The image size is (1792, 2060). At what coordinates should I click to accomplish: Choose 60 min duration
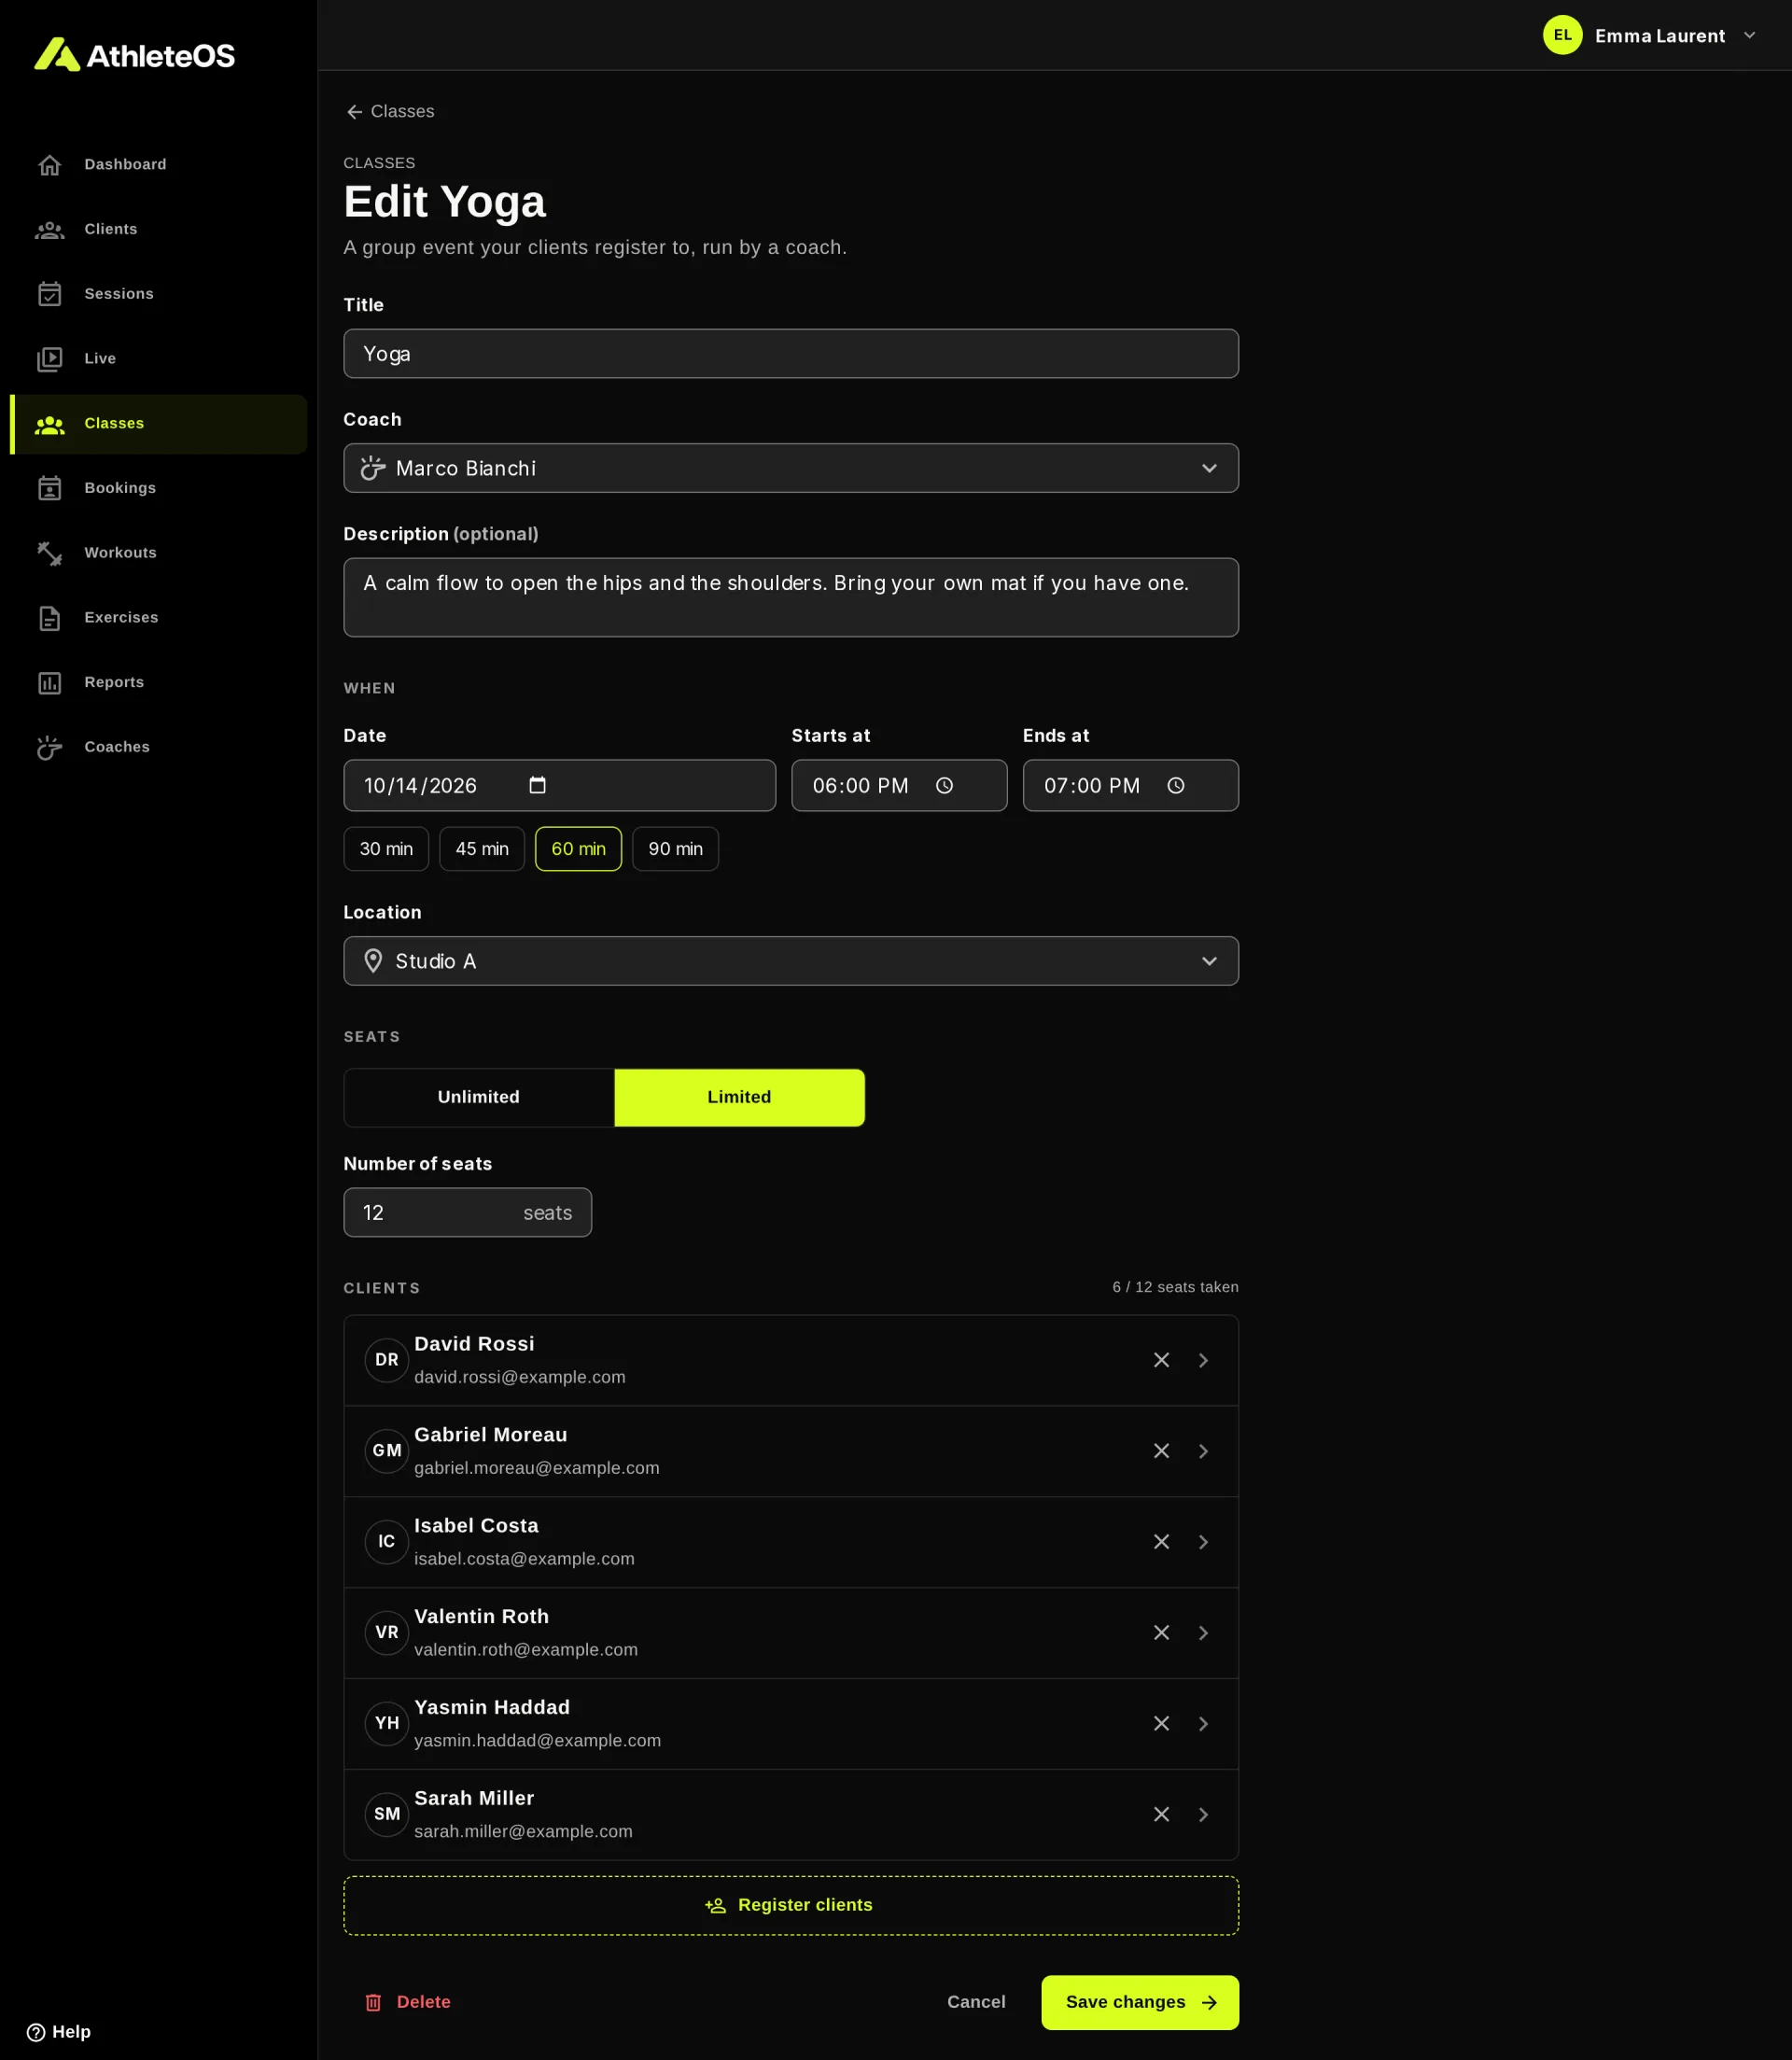tap(578, 849)
